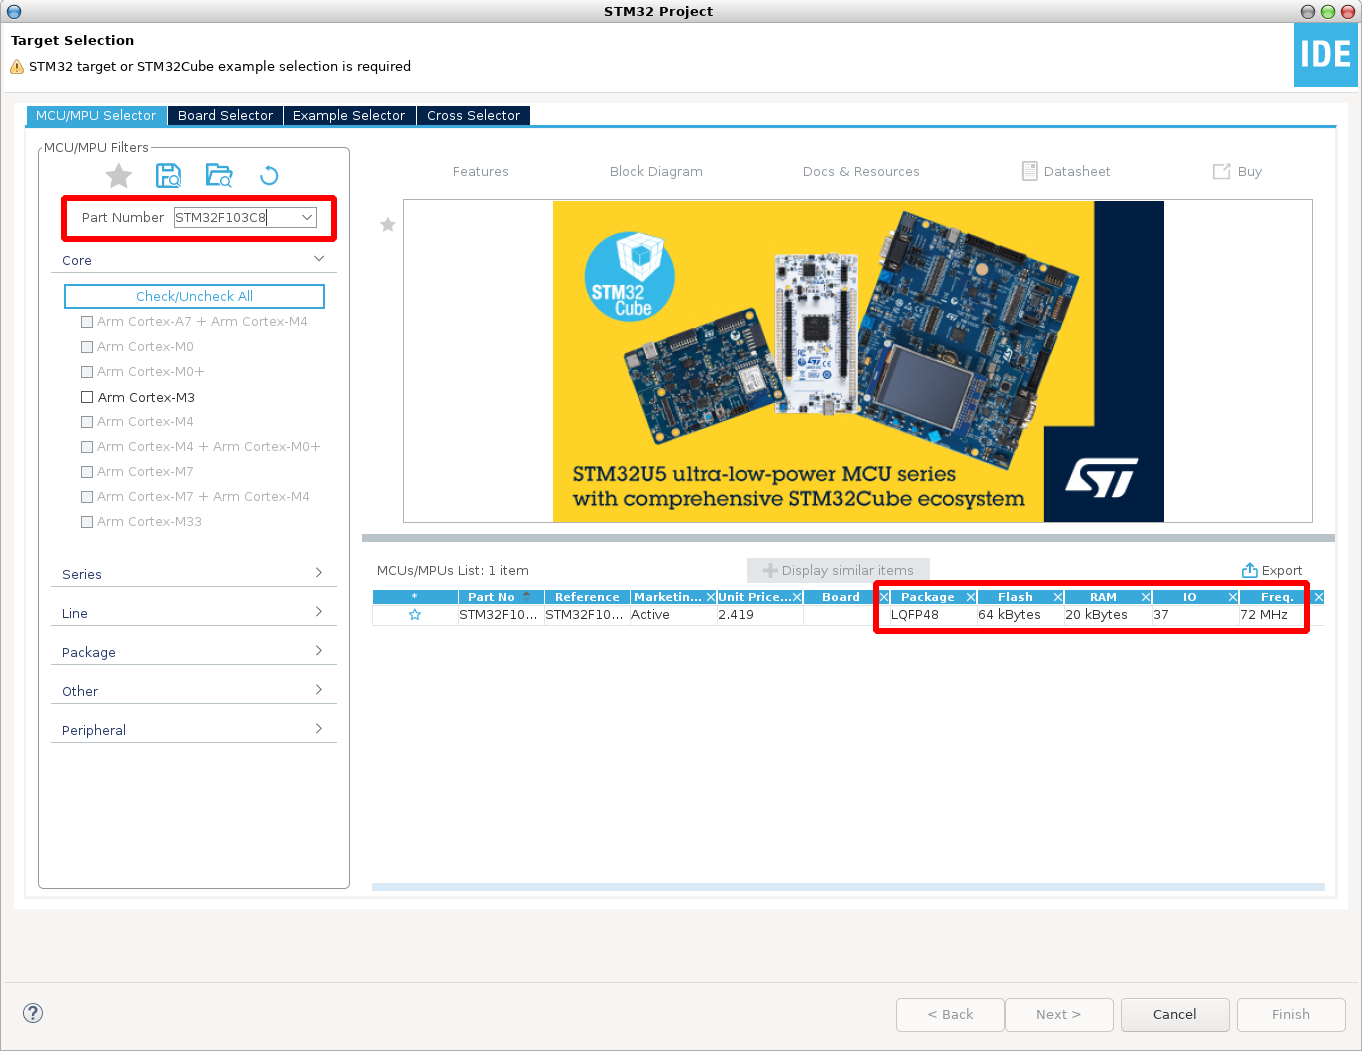Click the Export icon
Screen dimensions: 1362x1051
pos(1249,570)
